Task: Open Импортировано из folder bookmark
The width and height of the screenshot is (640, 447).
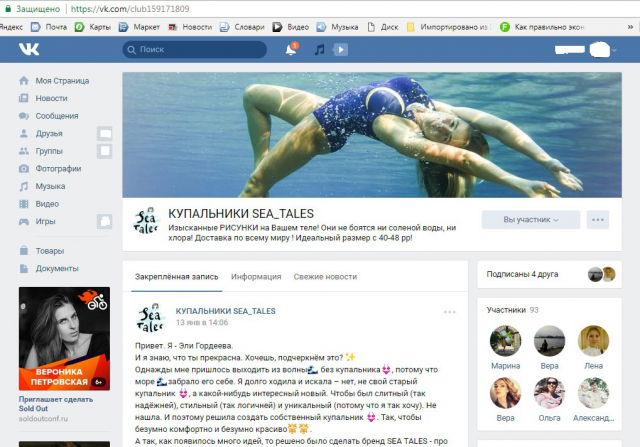Action: coord(449,27)
